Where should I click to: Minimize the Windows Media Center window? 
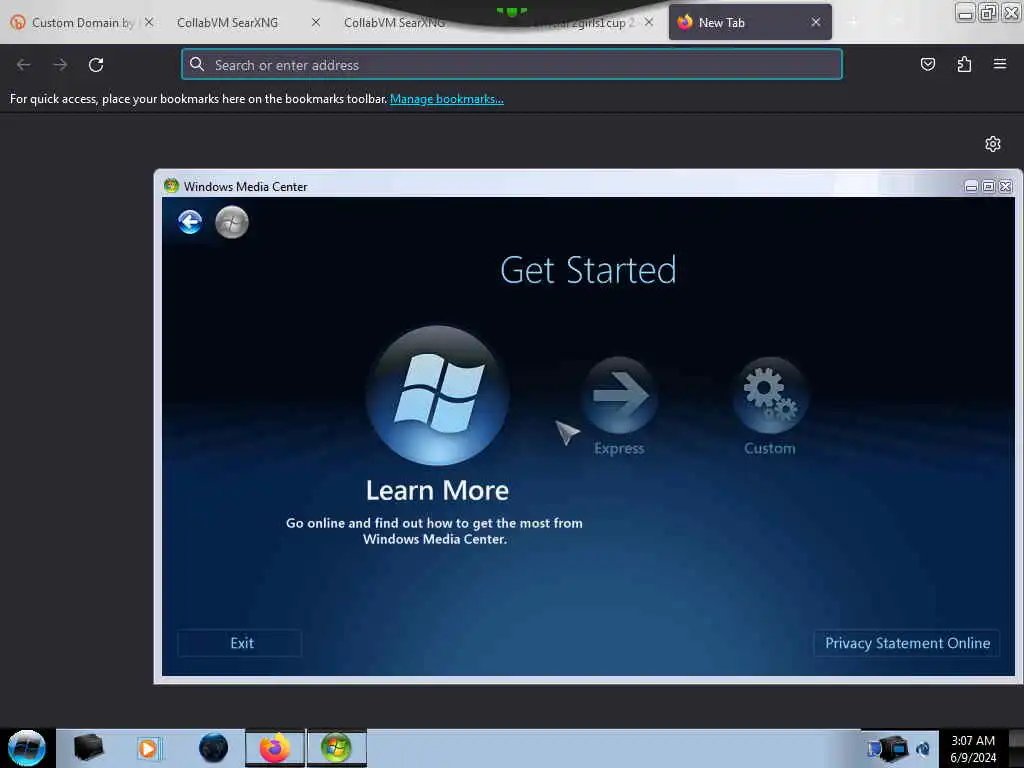click(971, 187)
